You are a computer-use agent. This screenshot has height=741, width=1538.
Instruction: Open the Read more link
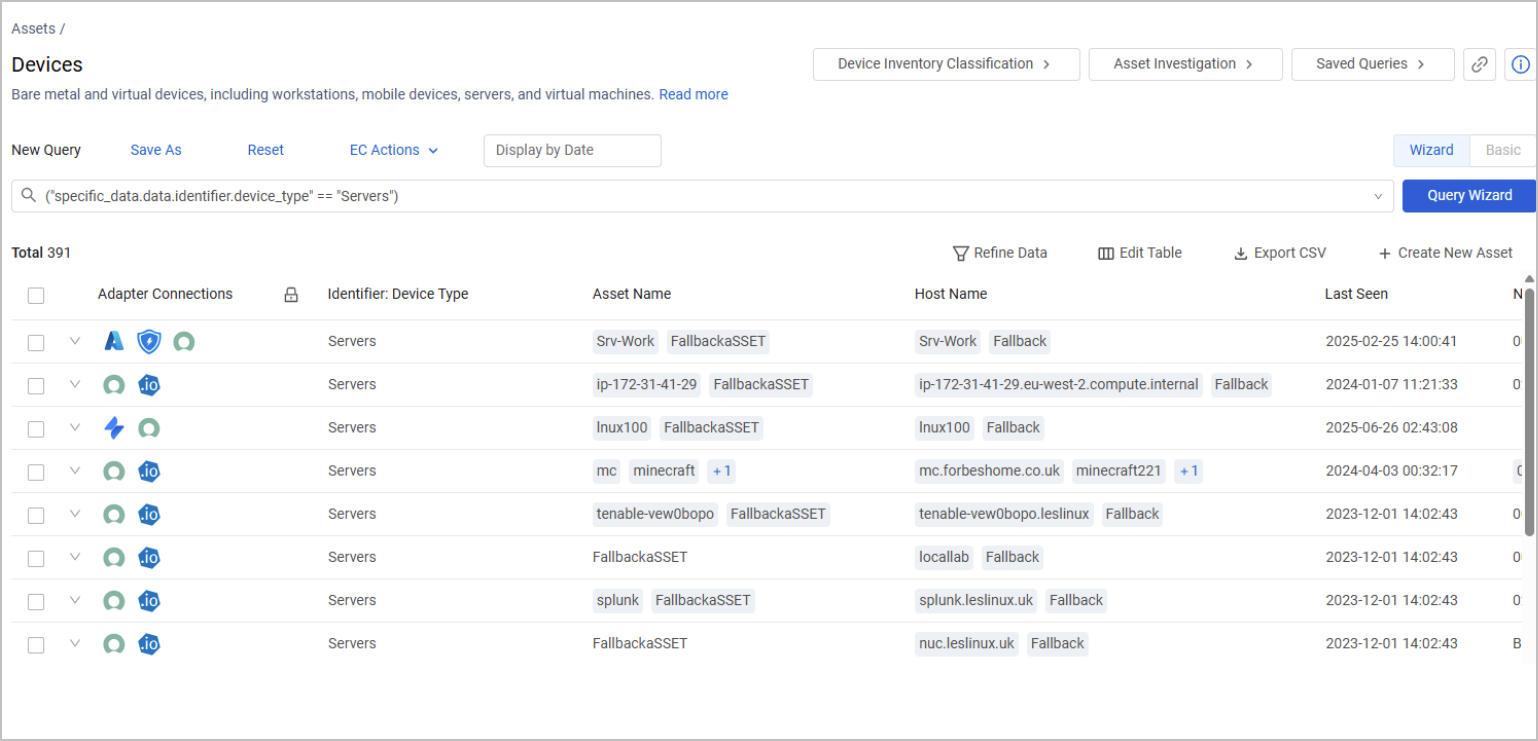[693, 94]
